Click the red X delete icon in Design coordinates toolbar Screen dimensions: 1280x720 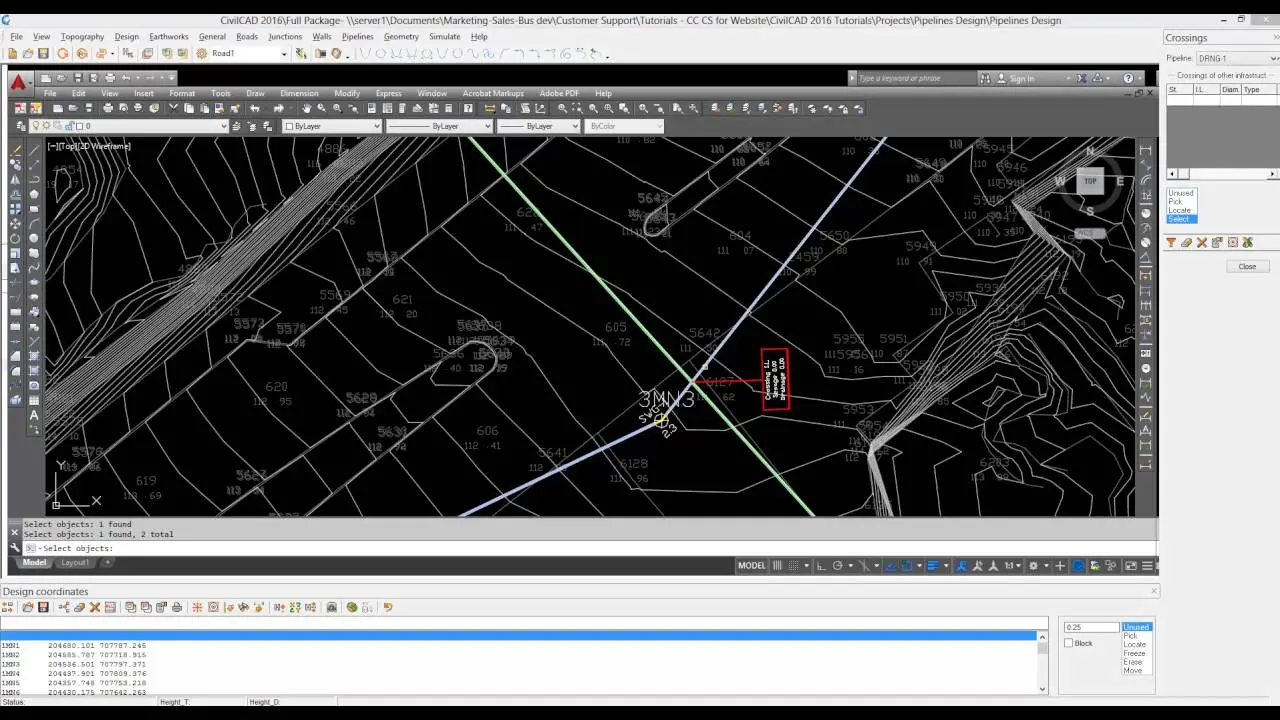coord(95,607)
